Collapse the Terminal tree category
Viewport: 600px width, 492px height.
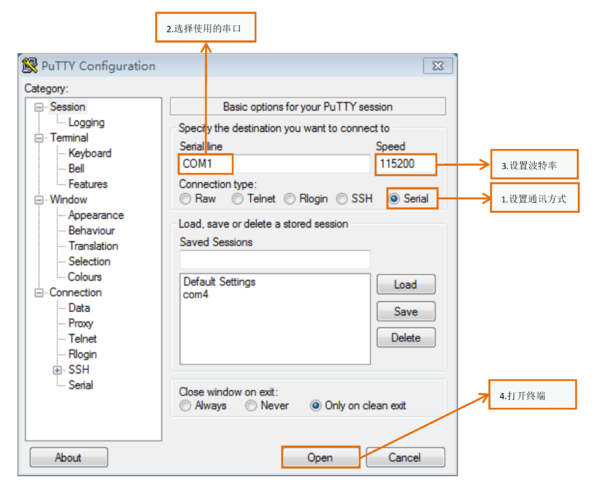tap(39, 138)
